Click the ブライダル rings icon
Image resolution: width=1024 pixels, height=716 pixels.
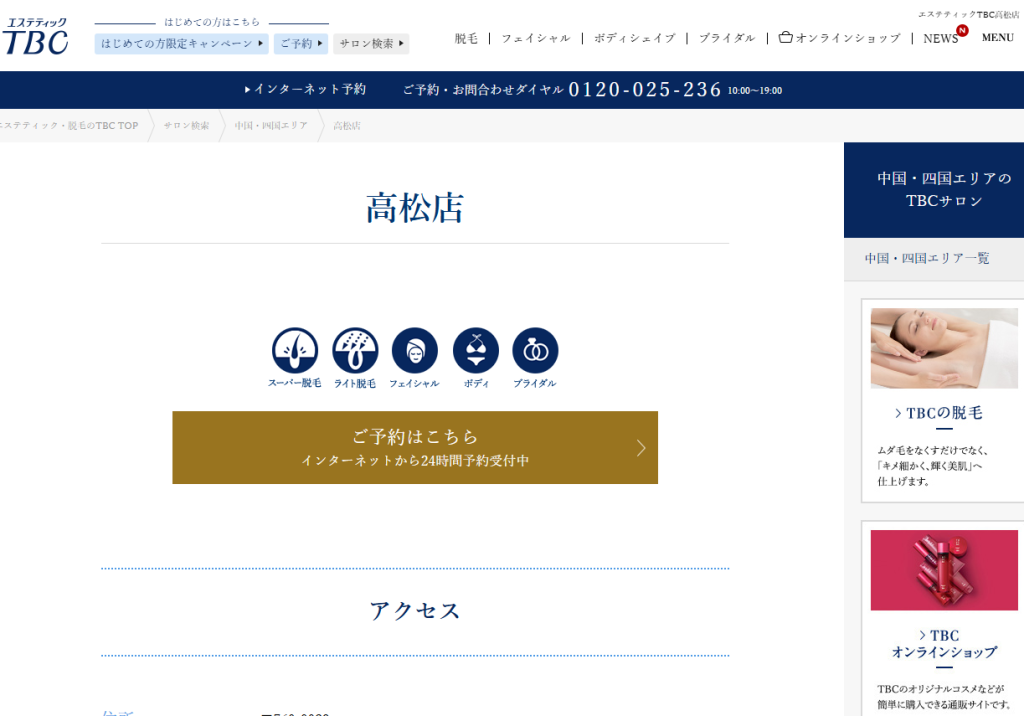(535, 351)
